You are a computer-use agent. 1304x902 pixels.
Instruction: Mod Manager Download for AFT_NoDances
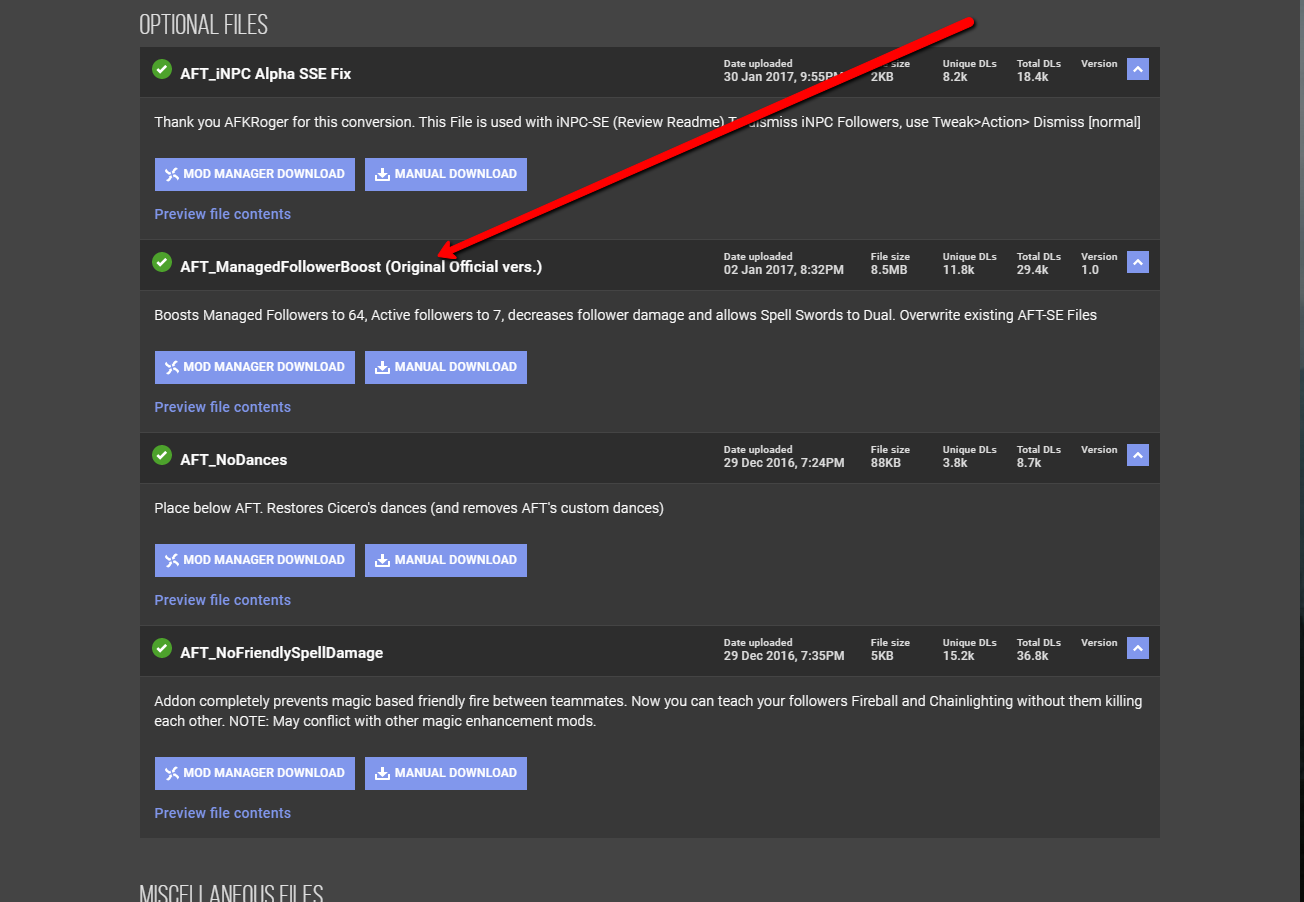point(254,560)
